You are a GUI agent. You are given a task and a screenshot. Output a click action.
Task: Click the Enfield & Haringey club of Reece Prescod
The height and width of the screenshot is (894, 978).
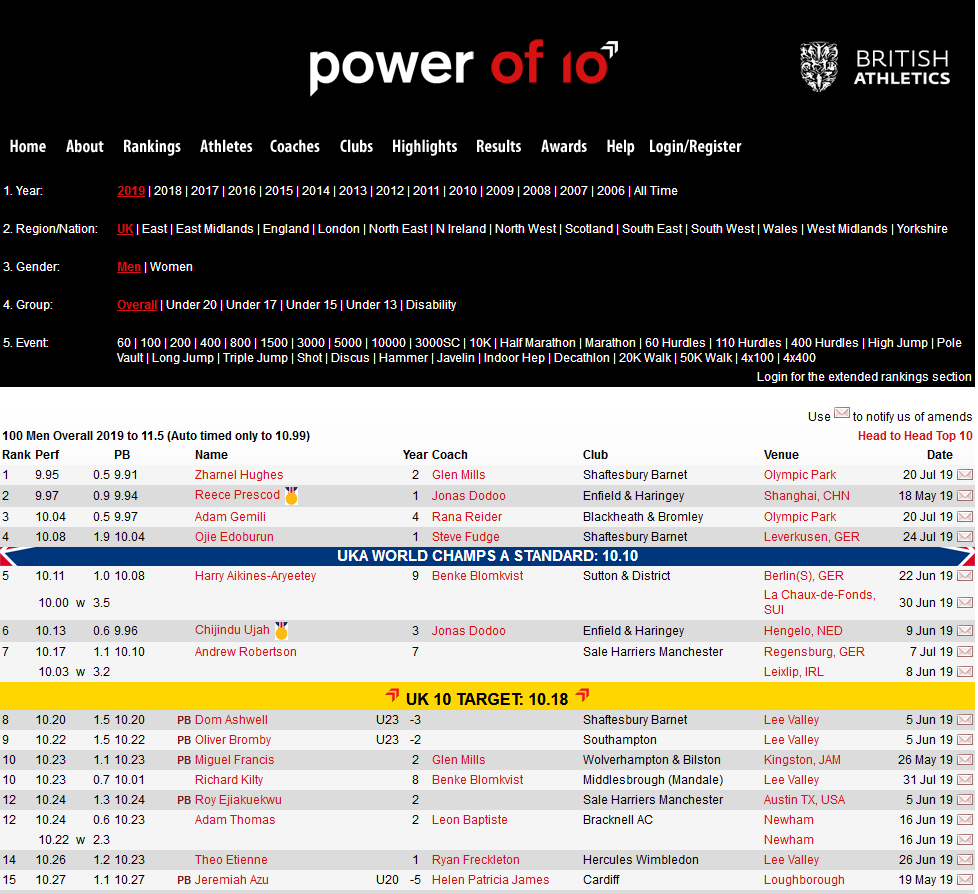coord(633,496)
